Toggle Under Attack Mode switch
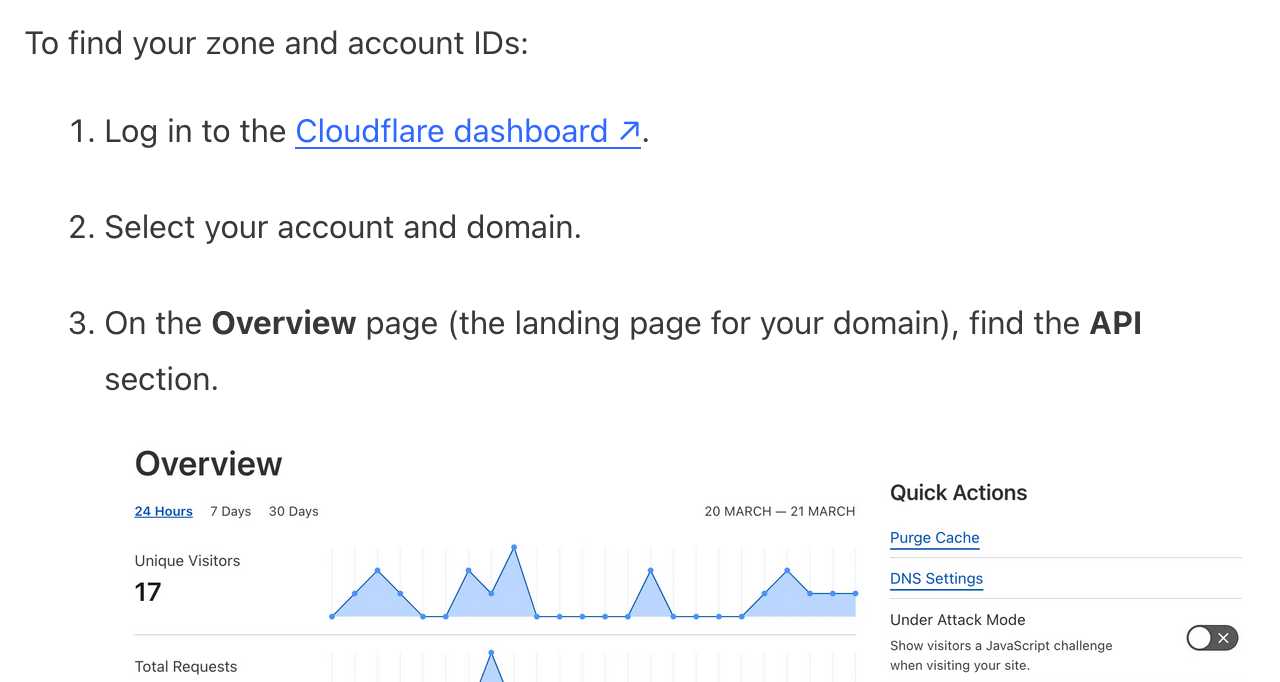The width and height of the screenshot is (1280, 682). (x=1213, y=638)
